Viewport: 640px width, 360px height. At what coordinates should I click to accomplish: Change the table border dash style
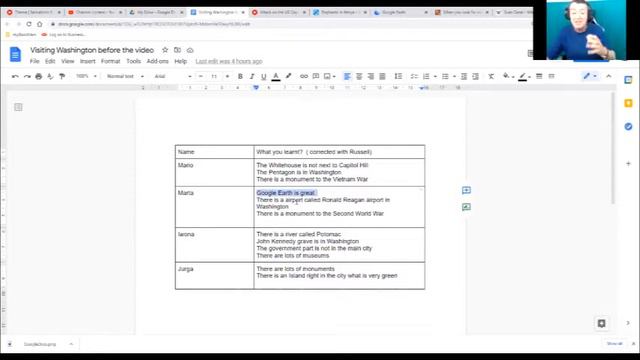tap(551, 76)
